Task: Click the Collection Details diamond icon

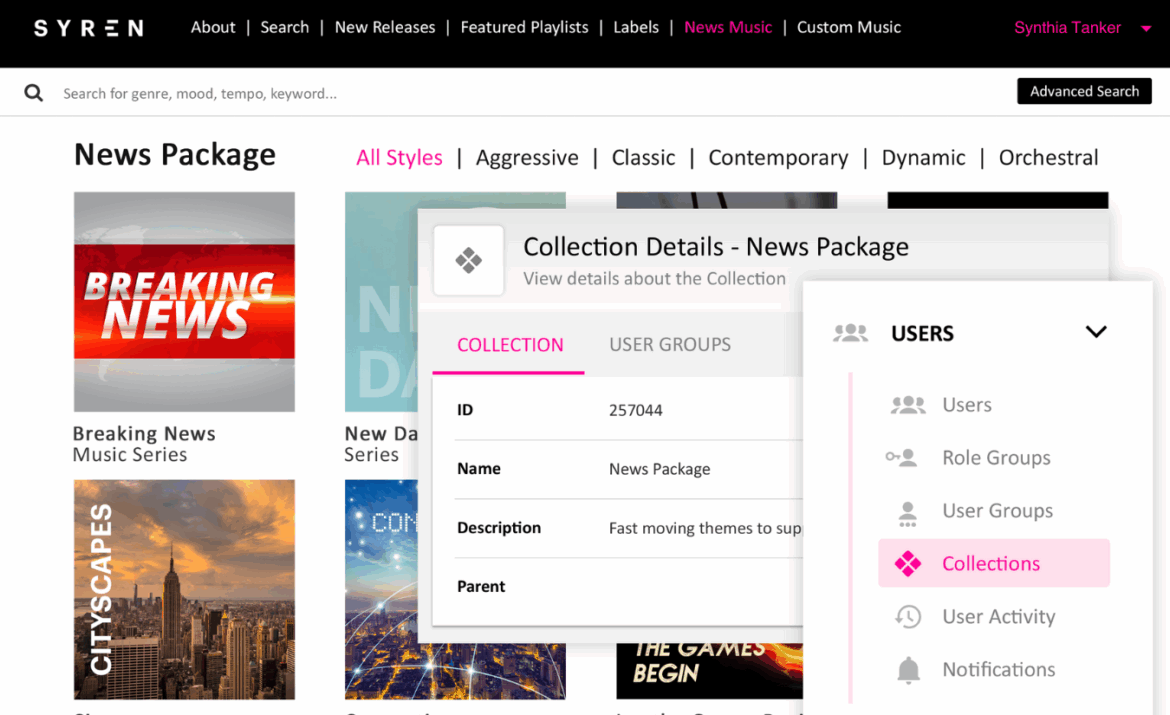Action: coord(468,260)
